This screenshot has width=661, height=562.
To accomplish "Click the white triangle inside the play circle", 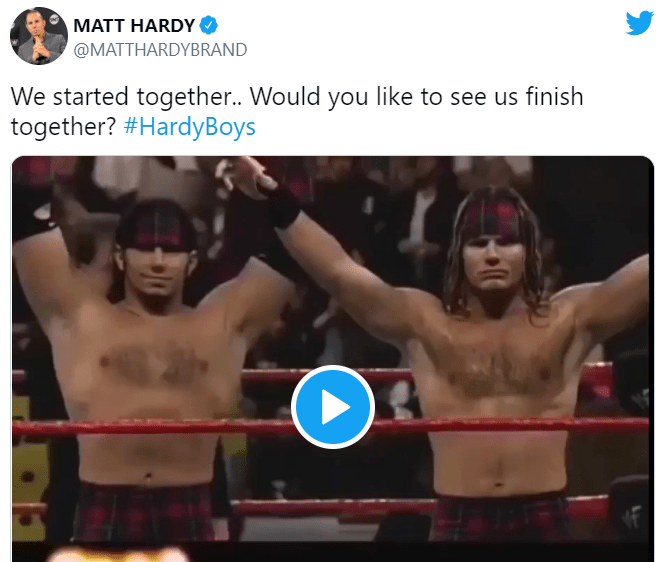I will tap(335, 407).
